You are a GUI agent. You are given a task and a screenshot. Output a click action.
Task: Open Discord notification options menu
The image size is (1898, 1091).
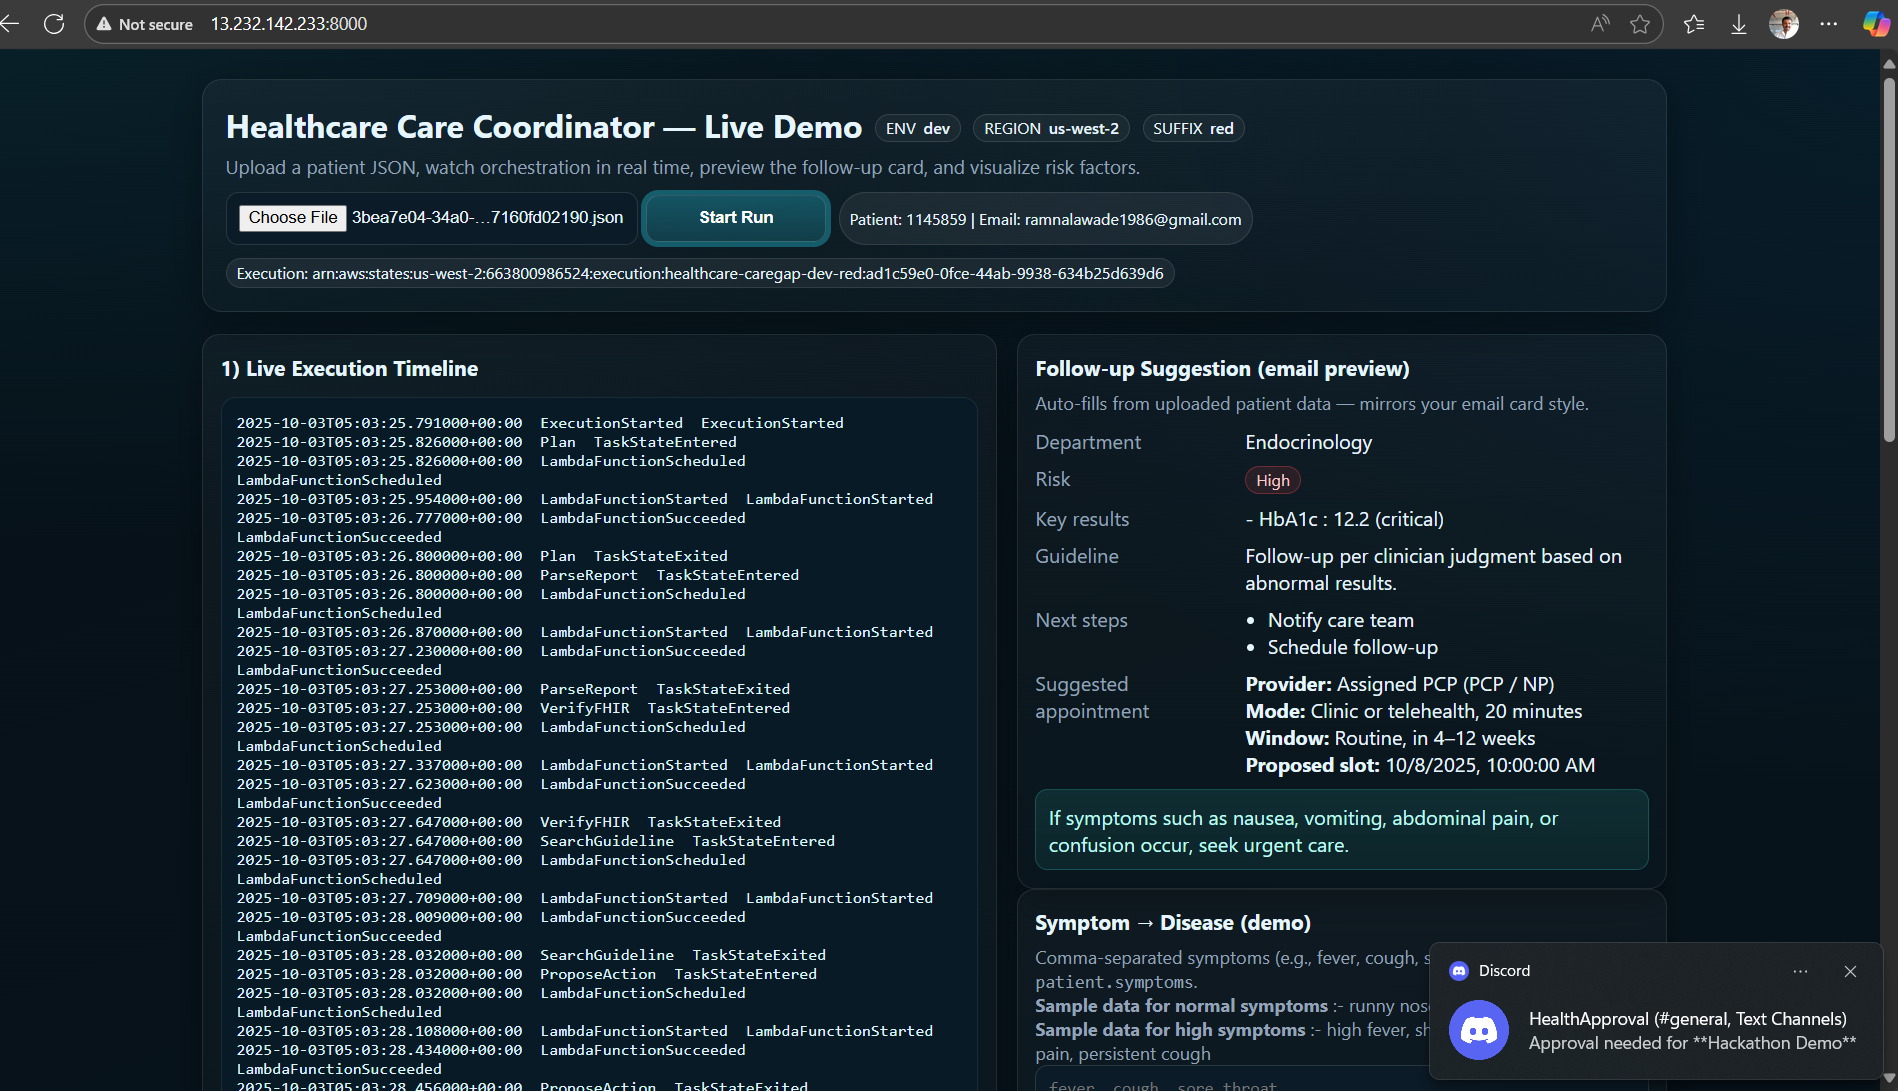click(1800, 971)
